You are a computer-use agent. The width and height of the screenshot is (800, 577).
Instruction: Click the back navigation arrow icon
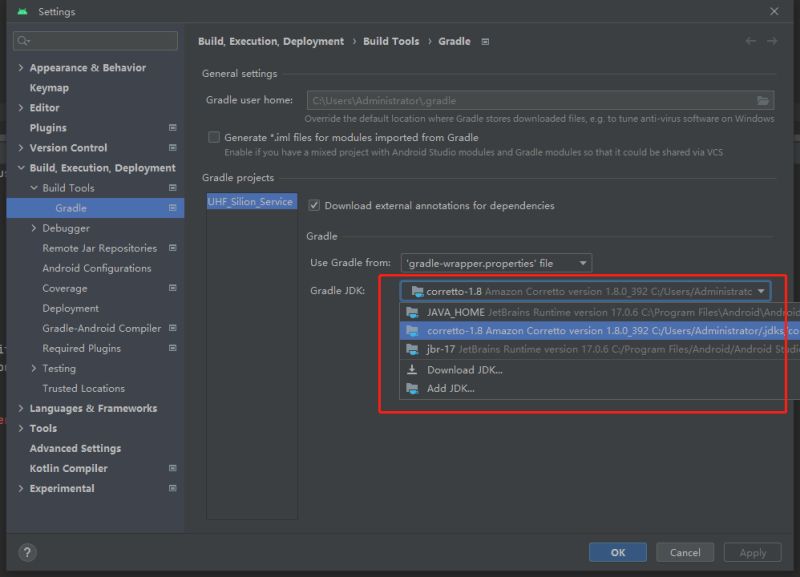[751, 41]
